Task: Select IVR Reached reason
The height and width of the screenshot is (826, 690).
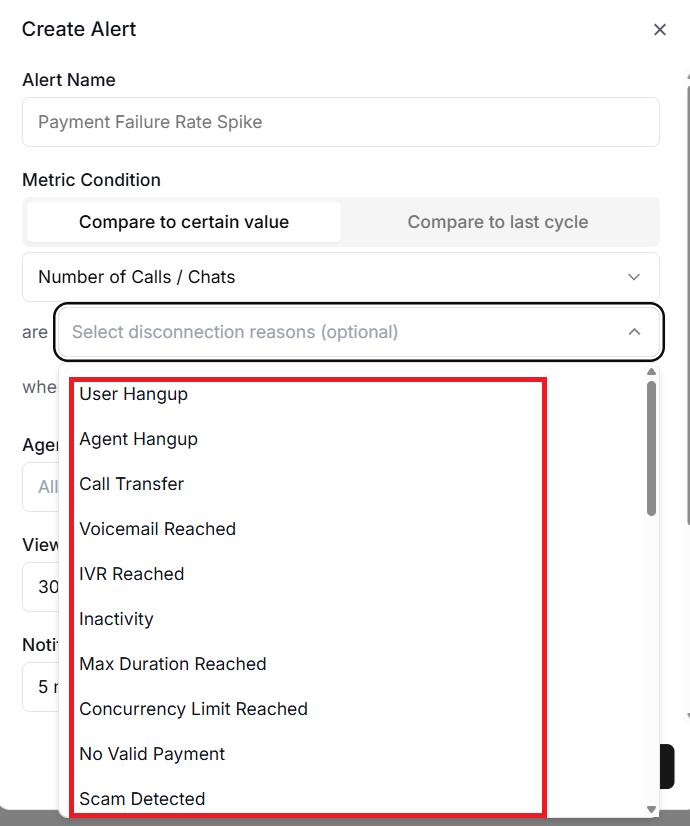Action: [132, 574]
